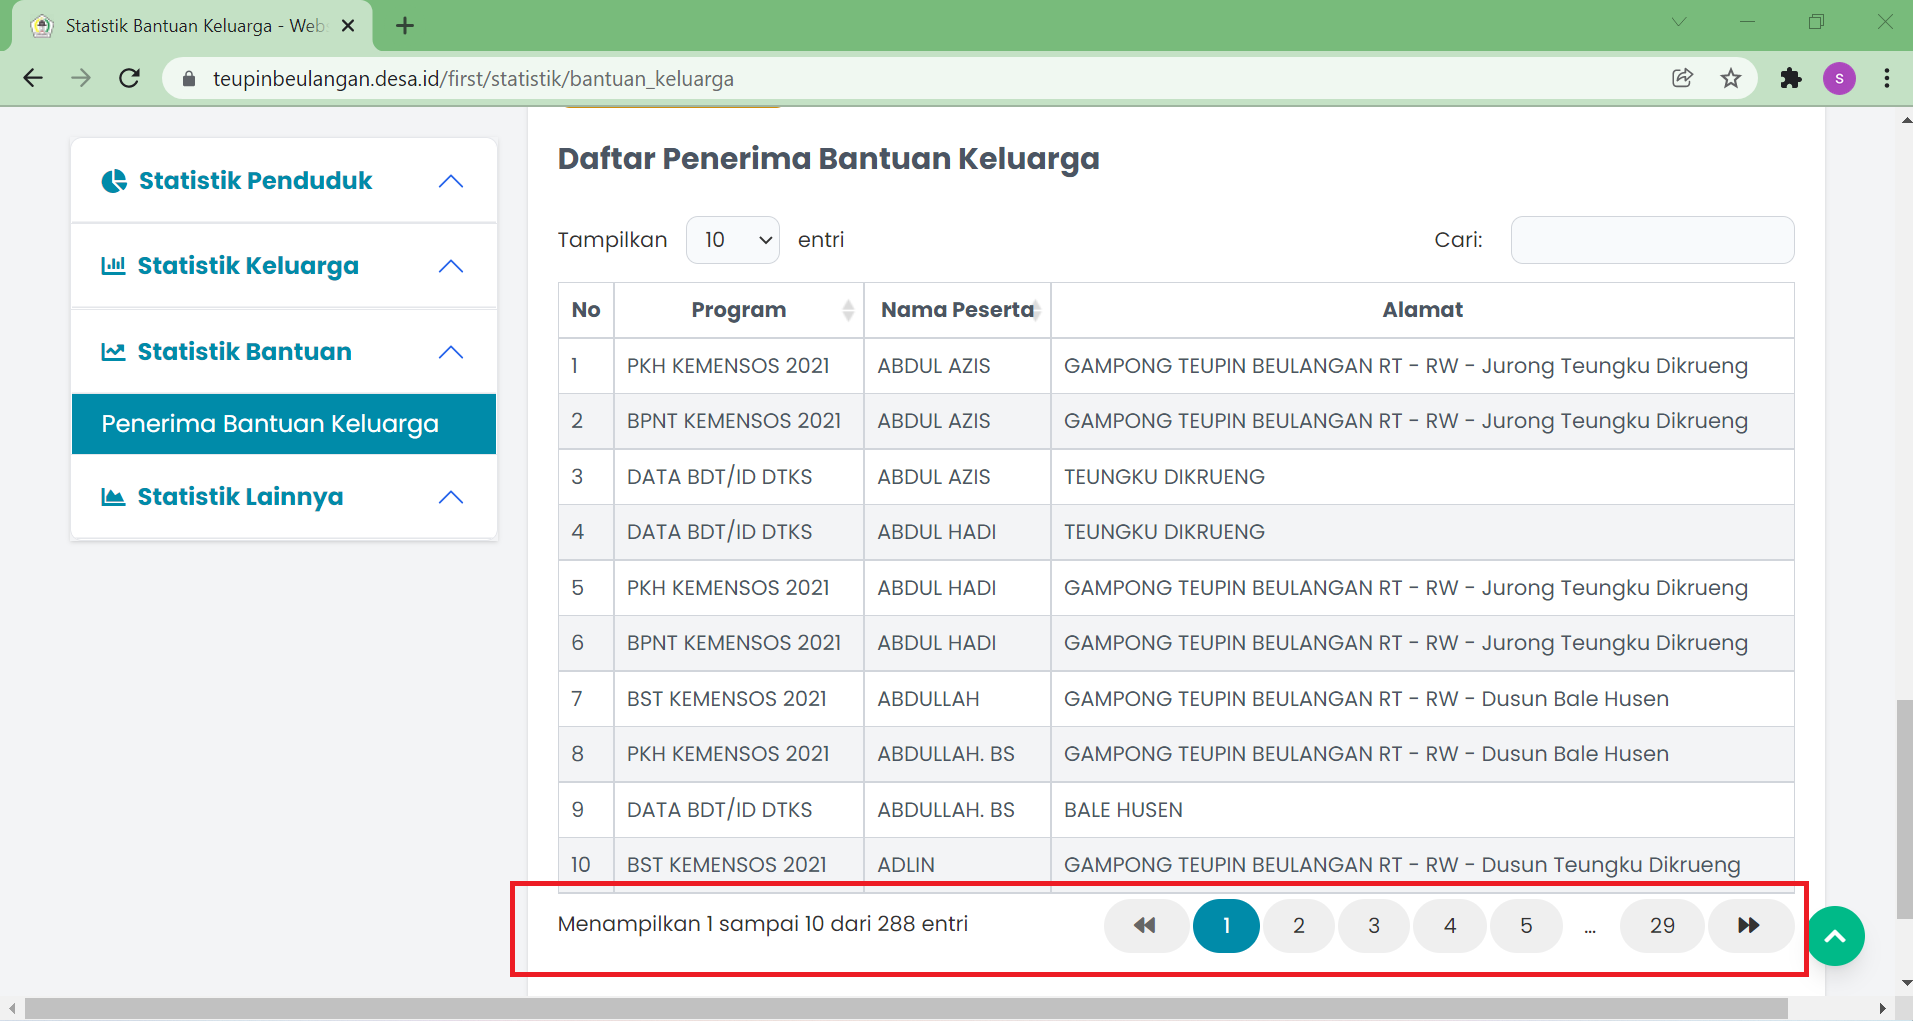Open the purple profile avatar
Image resolution: width=1913 pixels, height=1021 pixels.
[1839, 78]
